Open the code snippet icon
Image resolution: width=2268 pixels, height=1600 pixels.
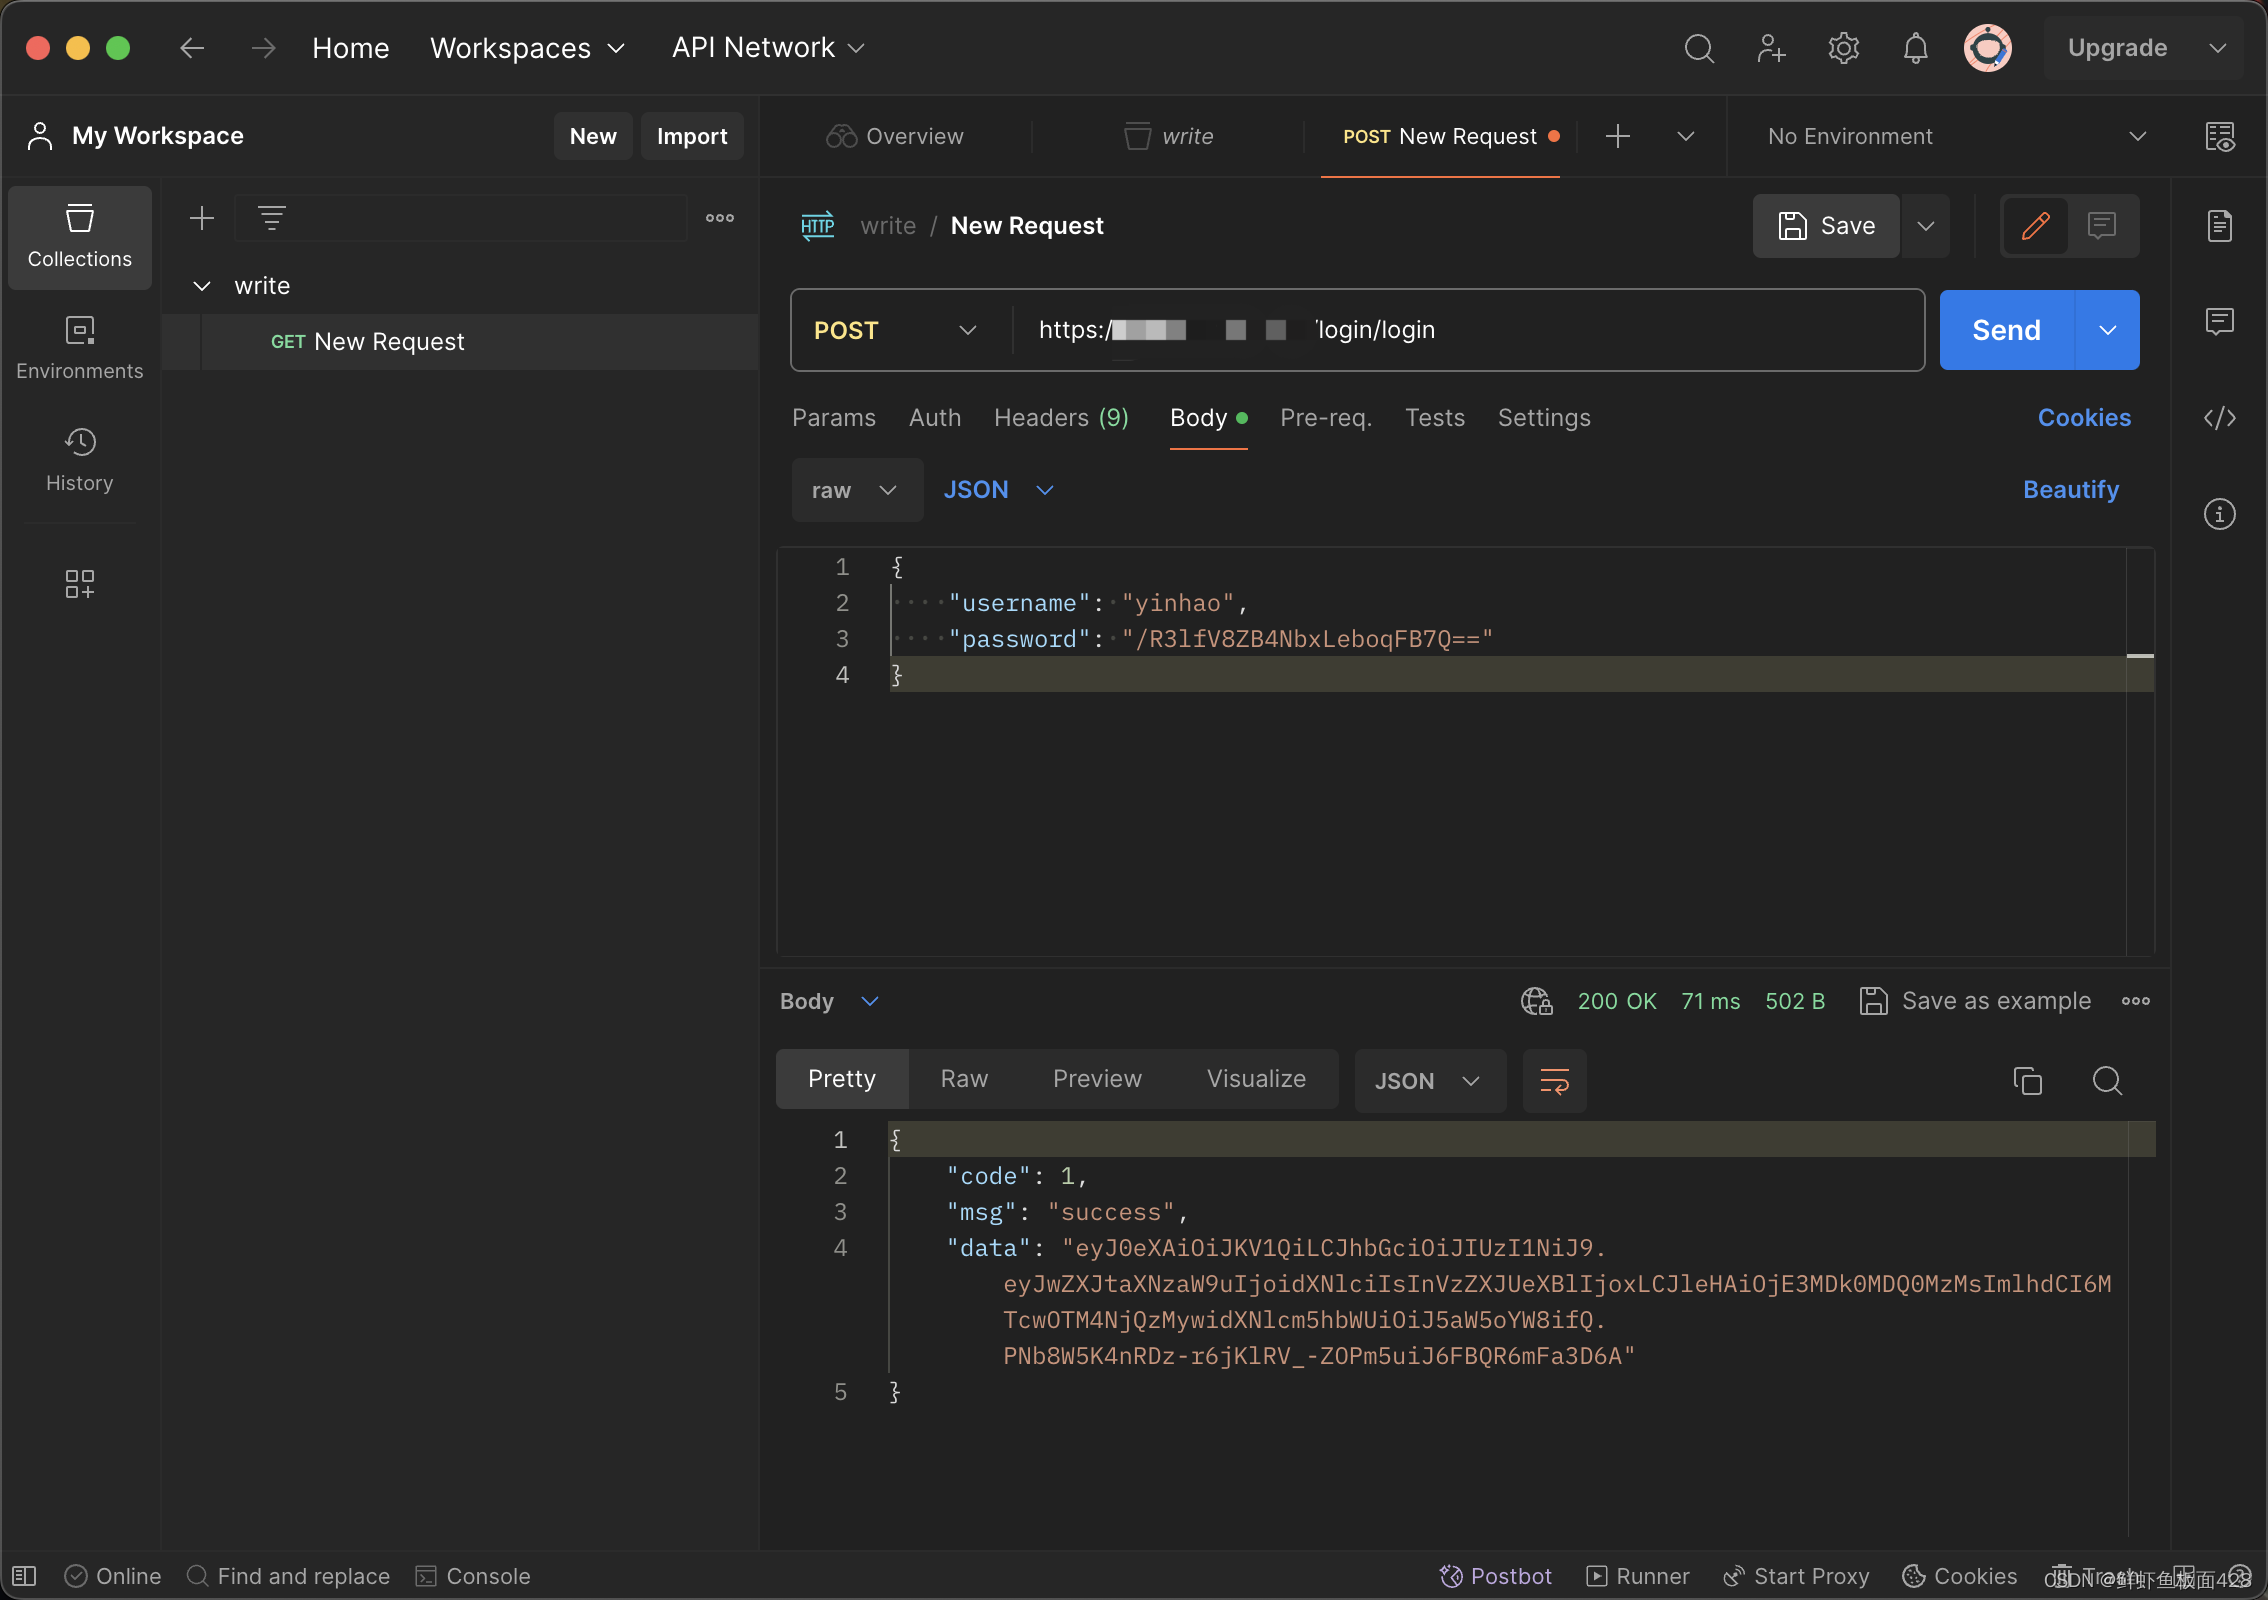[2220, 418]
